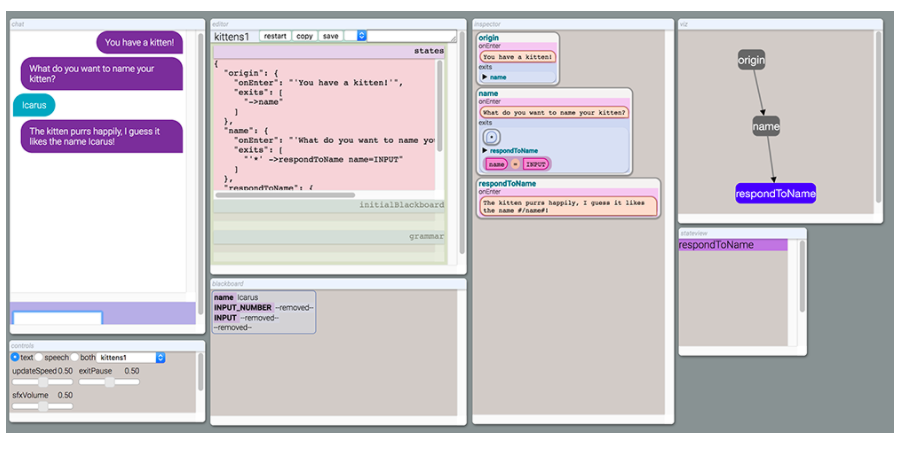This screenshot has height=451, width=905.
Task: Click the pink name variable token
Action: [x=496, y=165]
